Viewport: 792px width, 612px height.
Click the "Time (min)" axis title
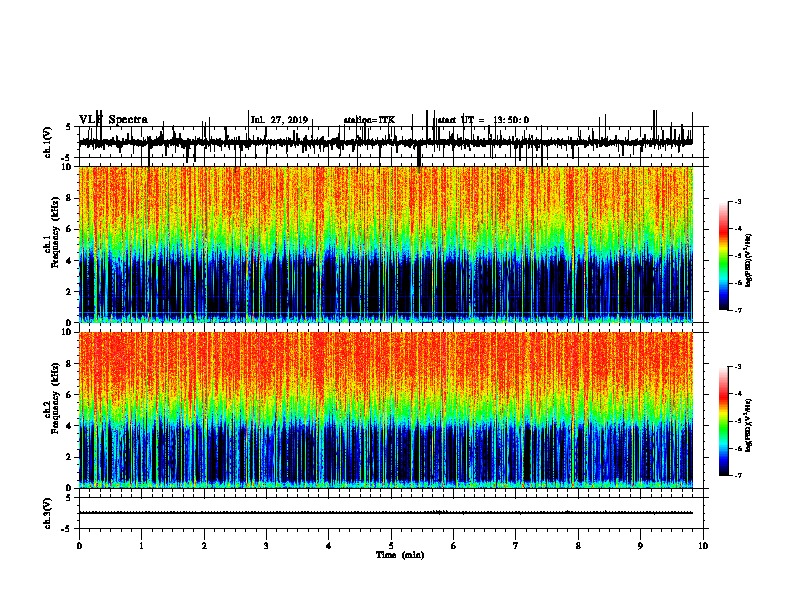(400, 555)
